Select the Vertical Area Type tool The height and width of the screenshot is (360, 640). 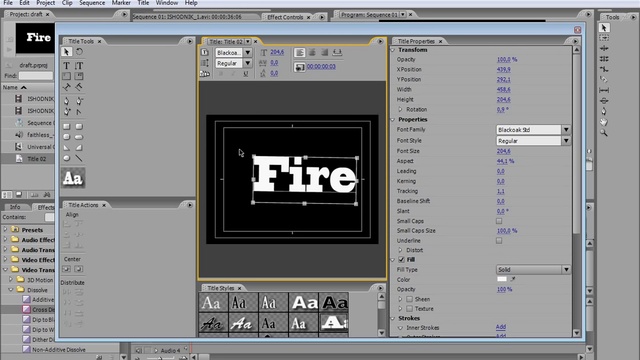(x=79, y=76)
